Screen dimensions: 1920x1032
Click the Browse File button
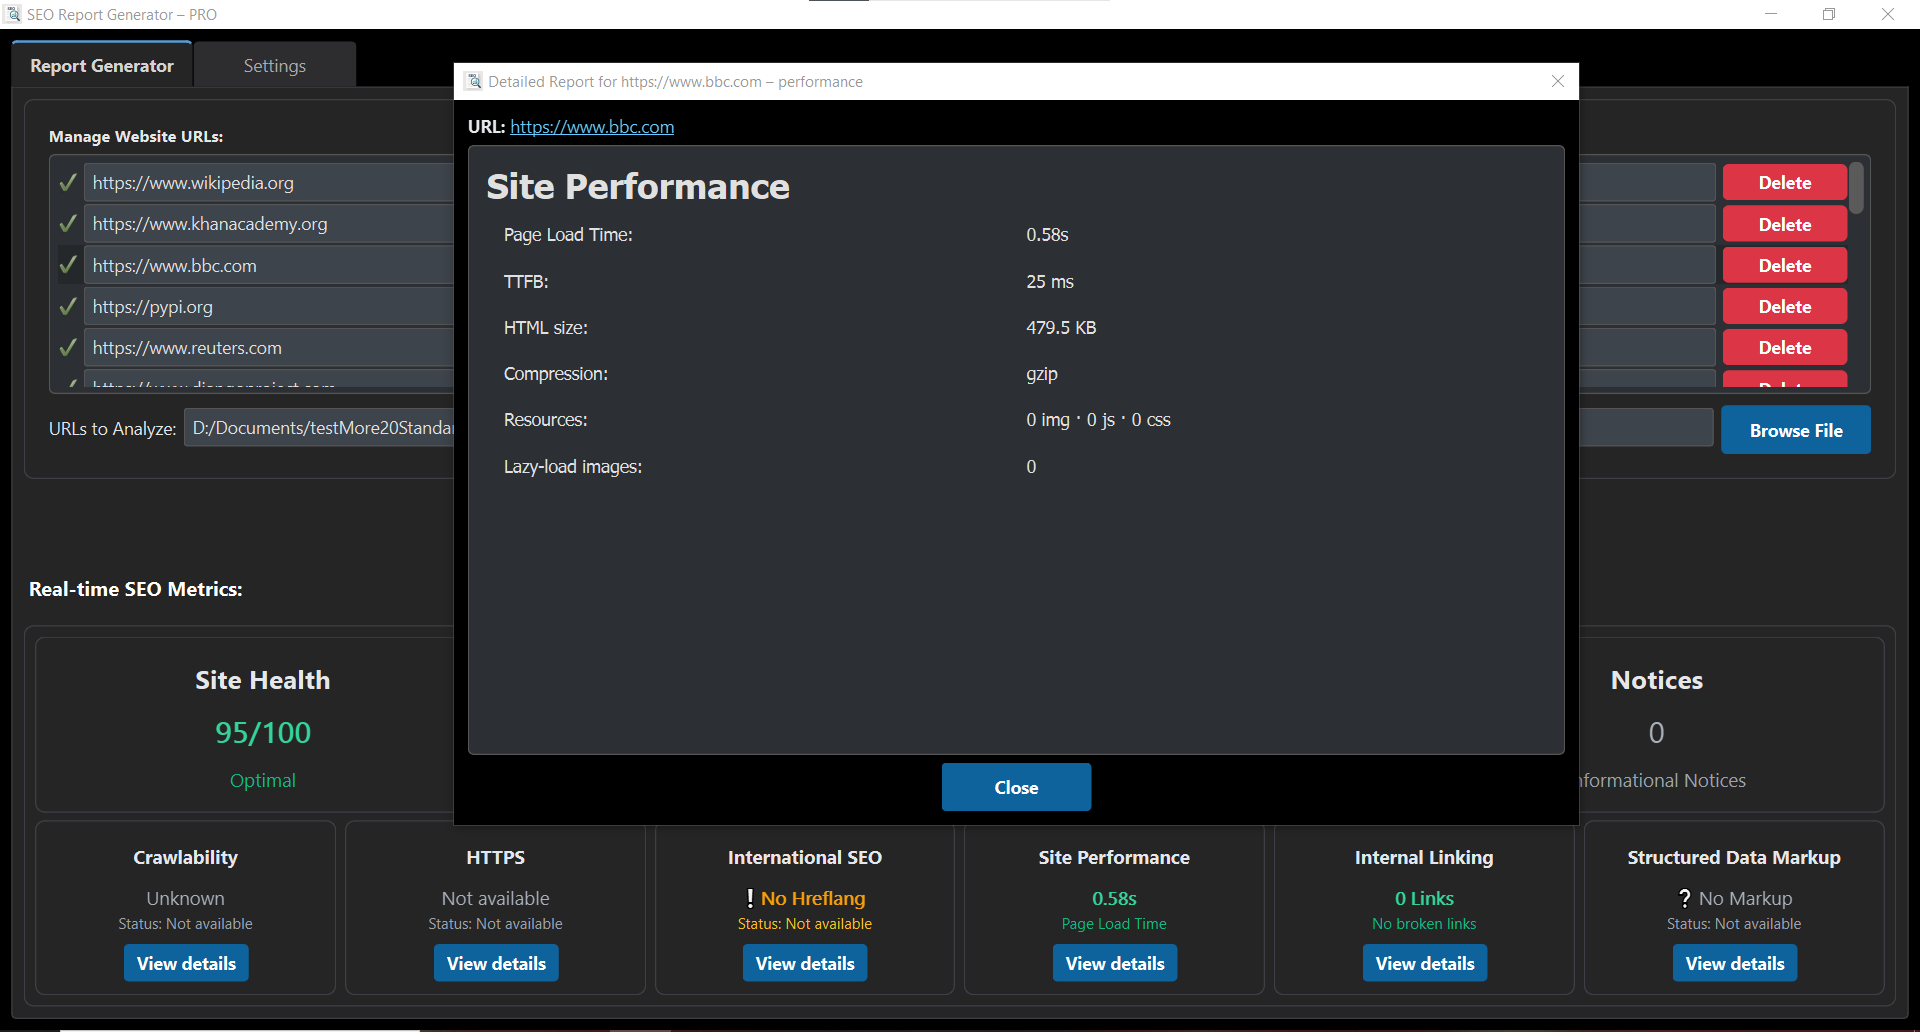1795,430
